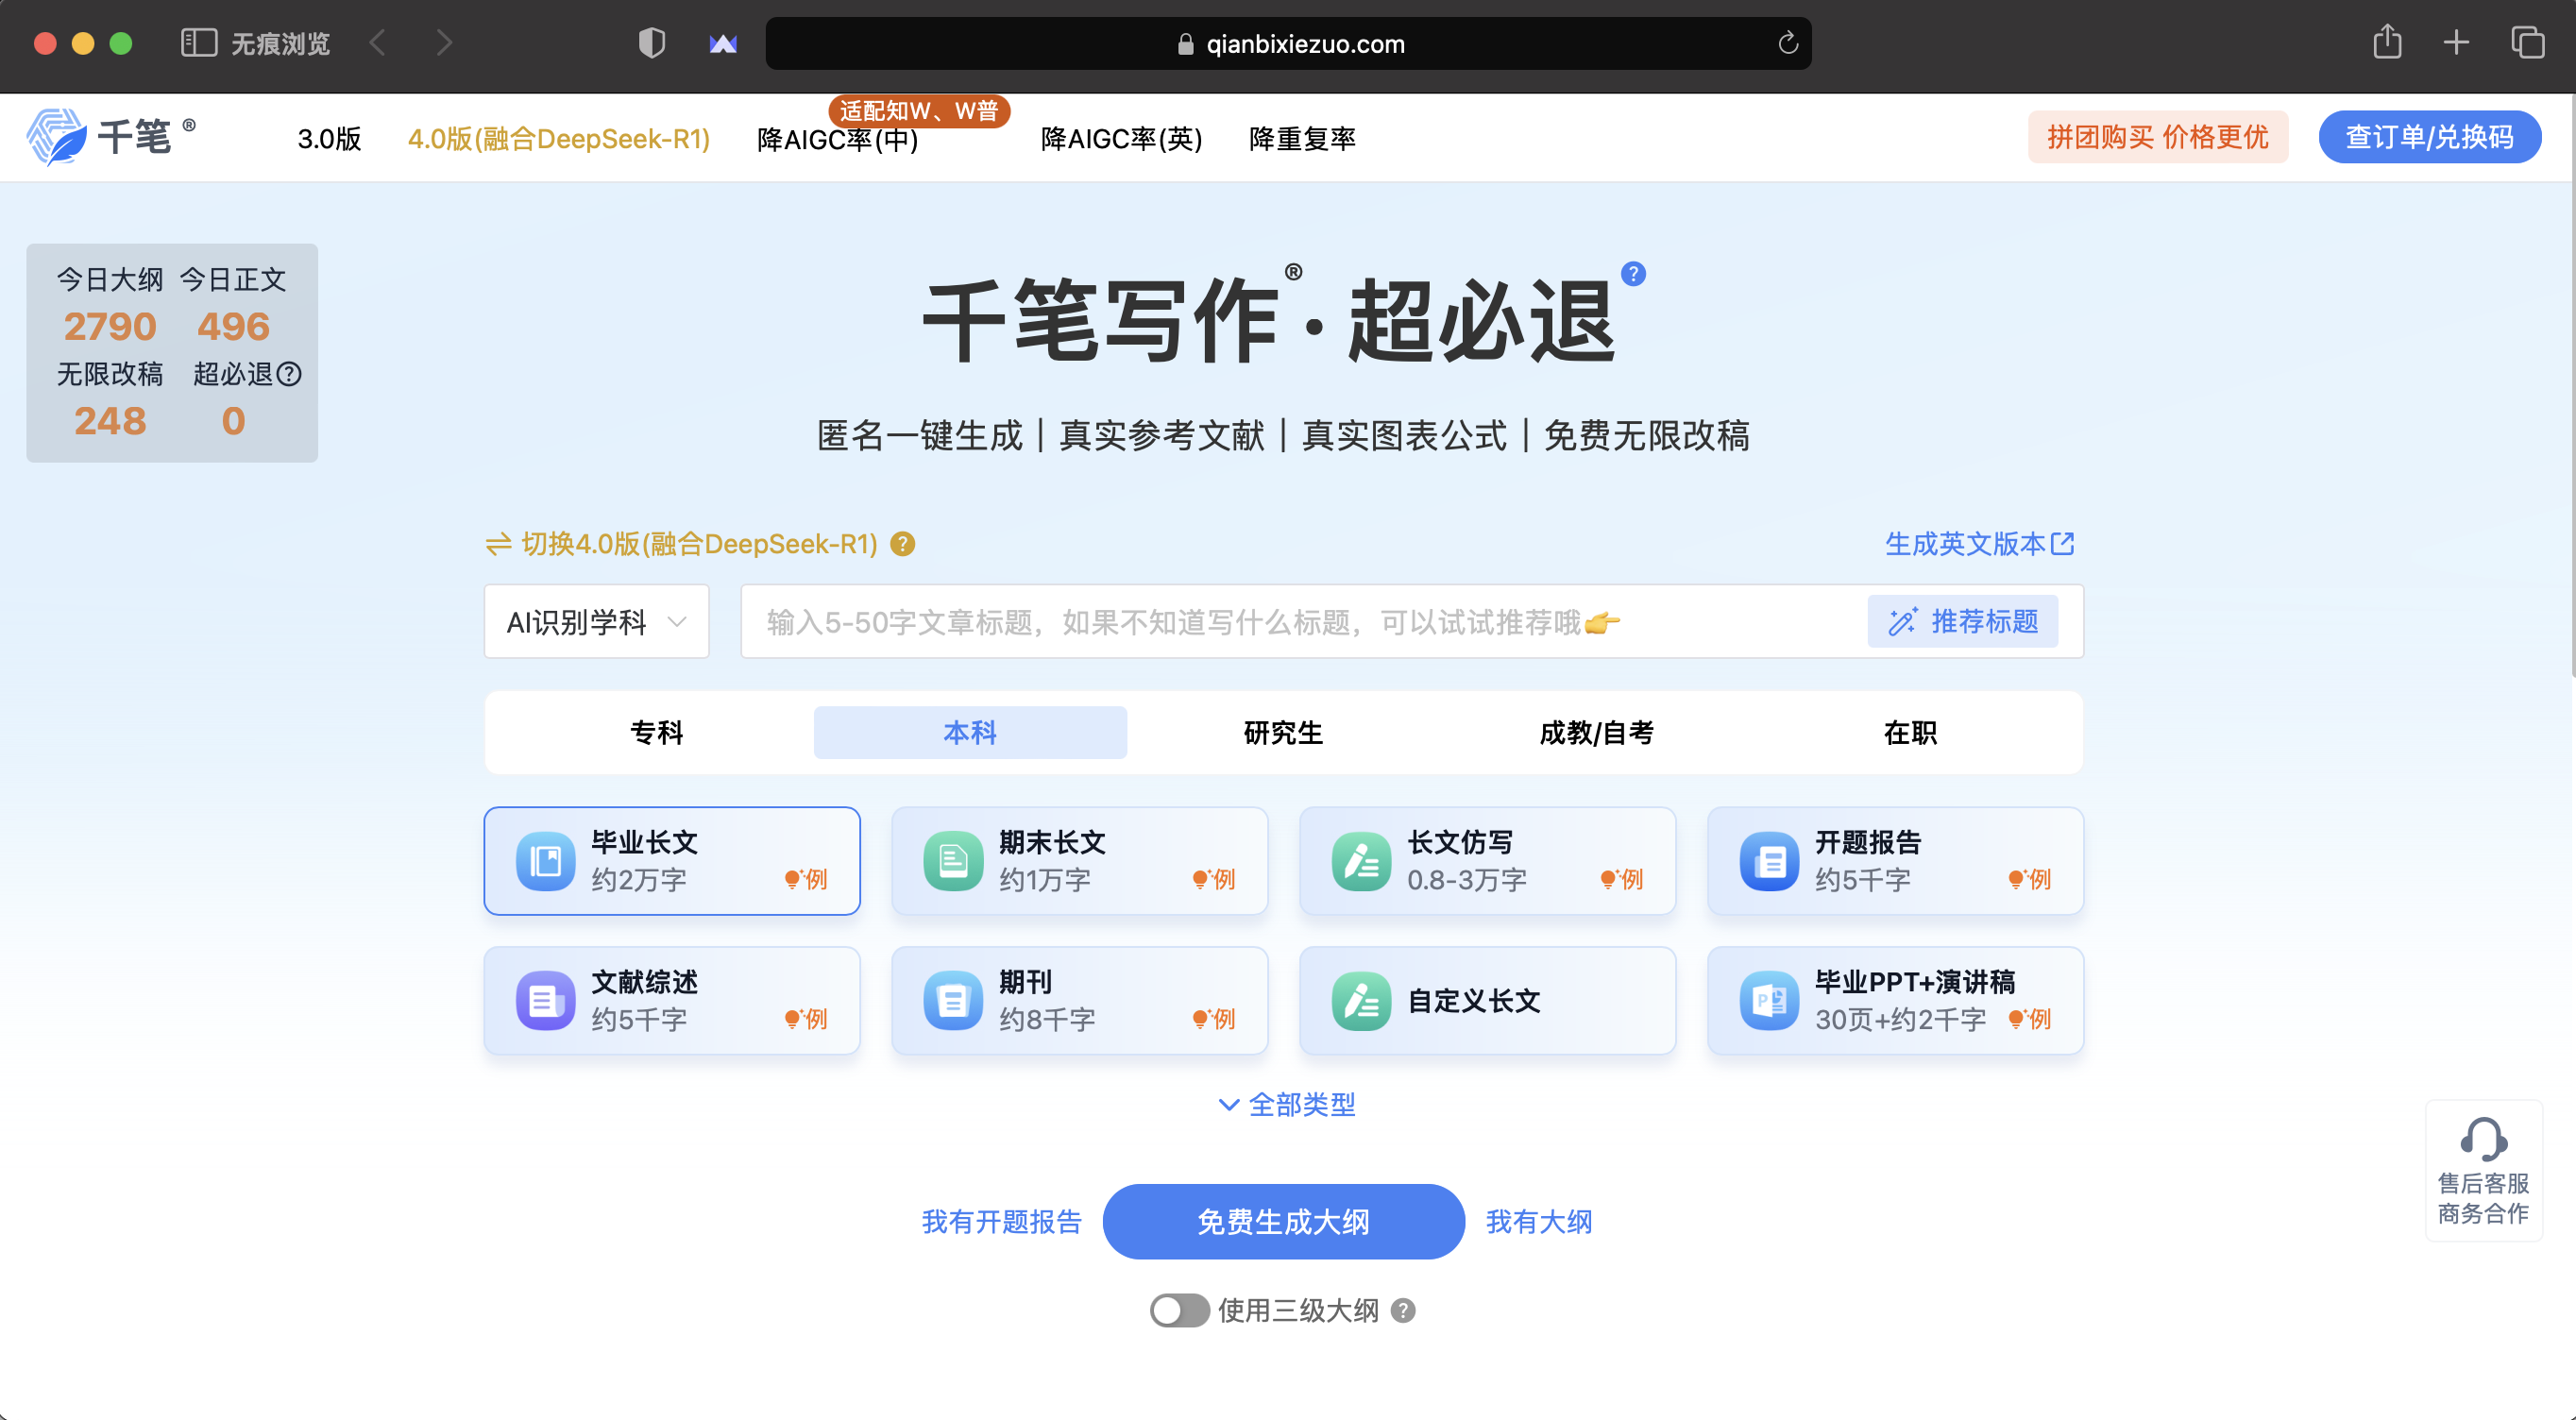2576x1420 pixels.
Task: Select the 研究生 tab
Action: point(1283,733)
